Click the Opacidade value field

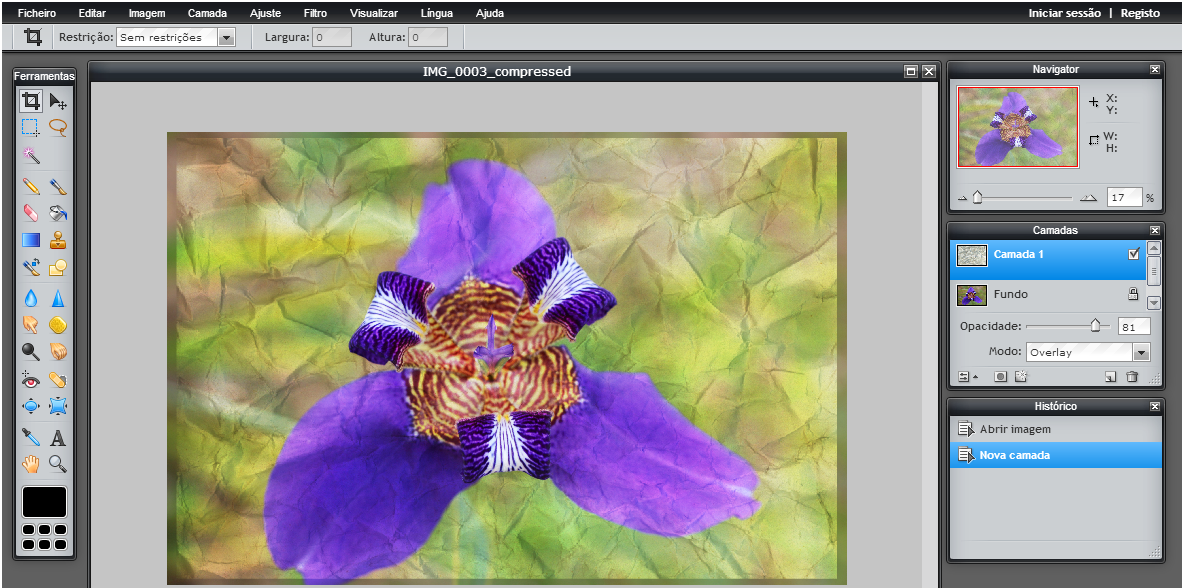[x=1134, y=326]
